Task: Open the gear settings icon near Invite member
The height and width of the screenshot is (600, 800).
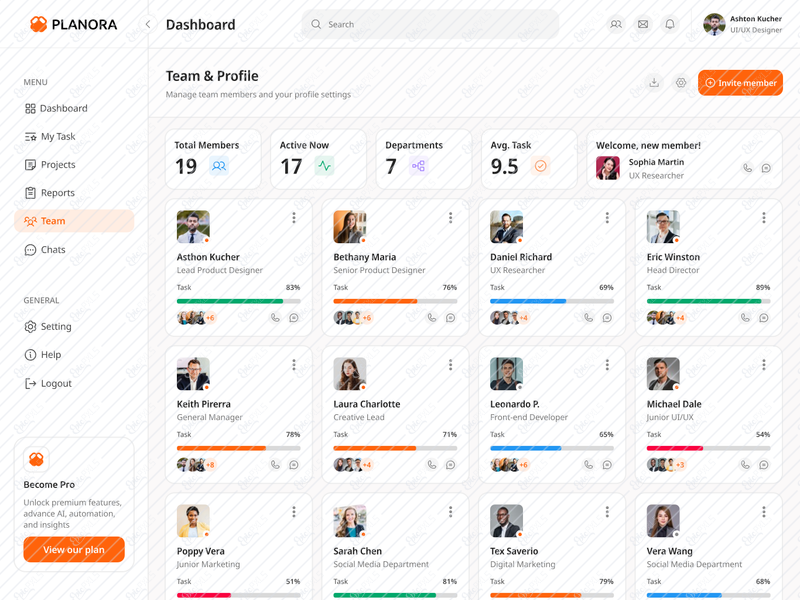Action: tap(681, 83)
